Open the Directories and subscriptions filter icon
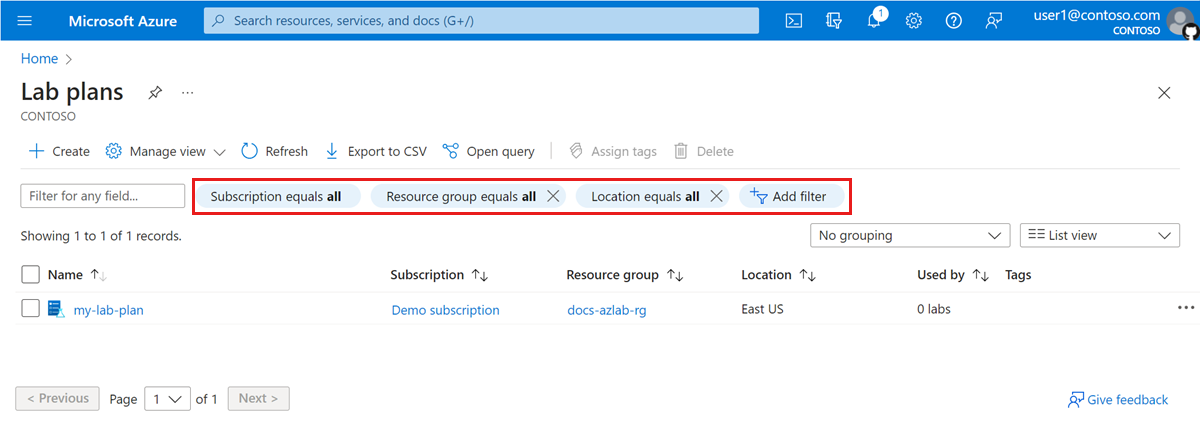Screen dimensions: 1200x430 tap(834, 21)
